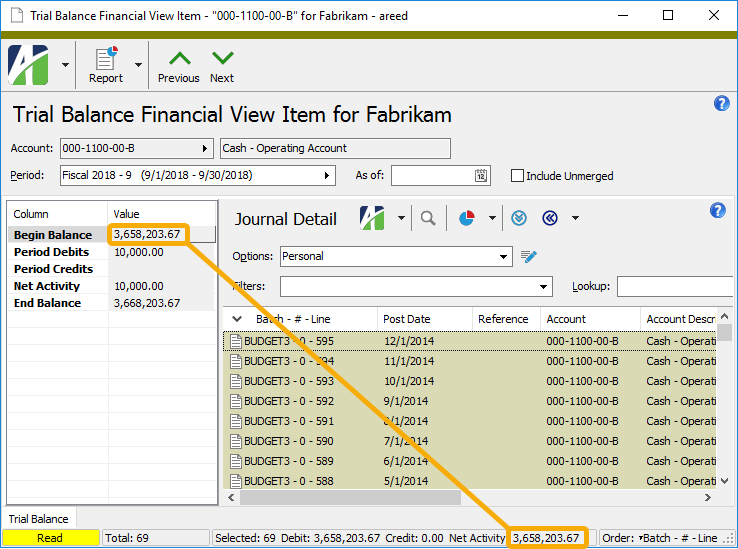Select row BUDGET3 - 0 - 595
Viewport: 738px width, 549px height.
470,341
